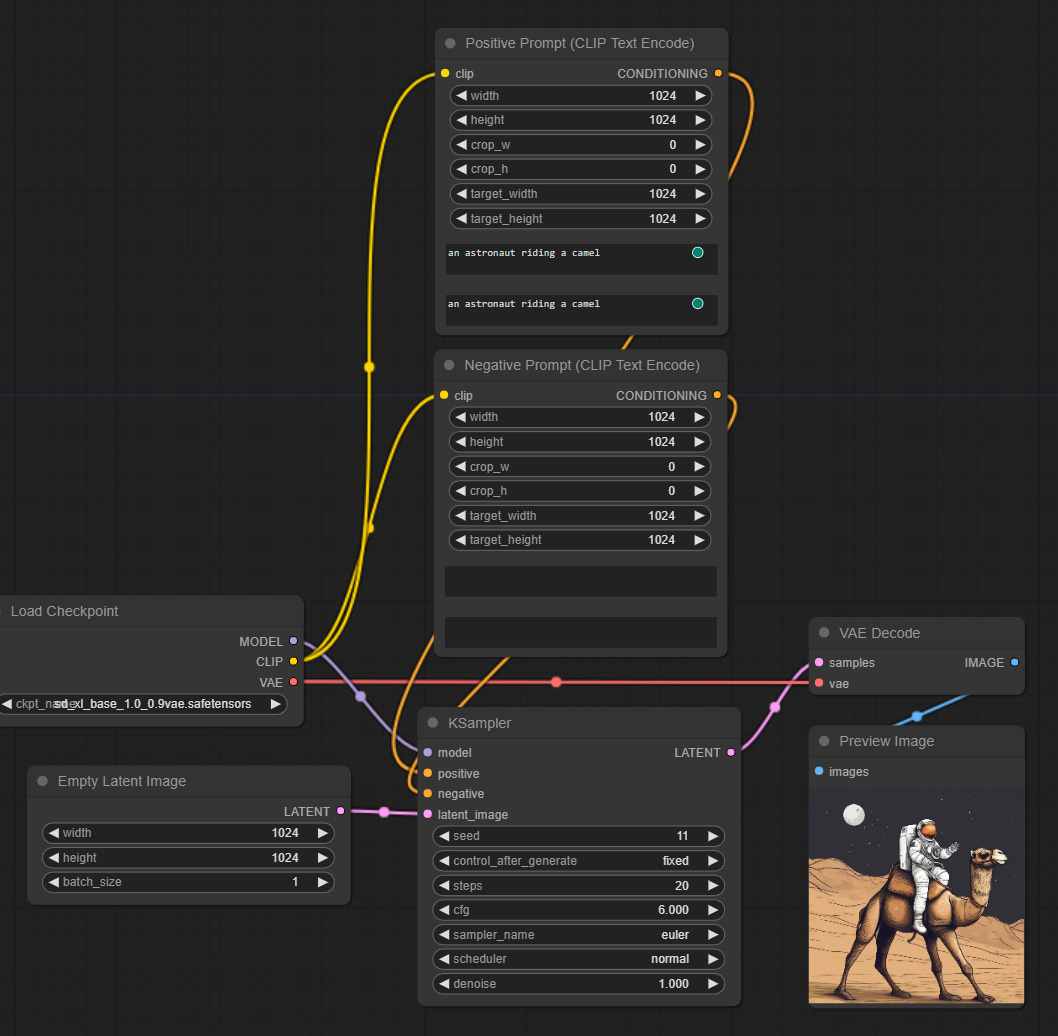This screenshot has width=1058, height=1036.
Task: Click the VAE output socket on Load Checkpoint
Action: click(293, 682)
